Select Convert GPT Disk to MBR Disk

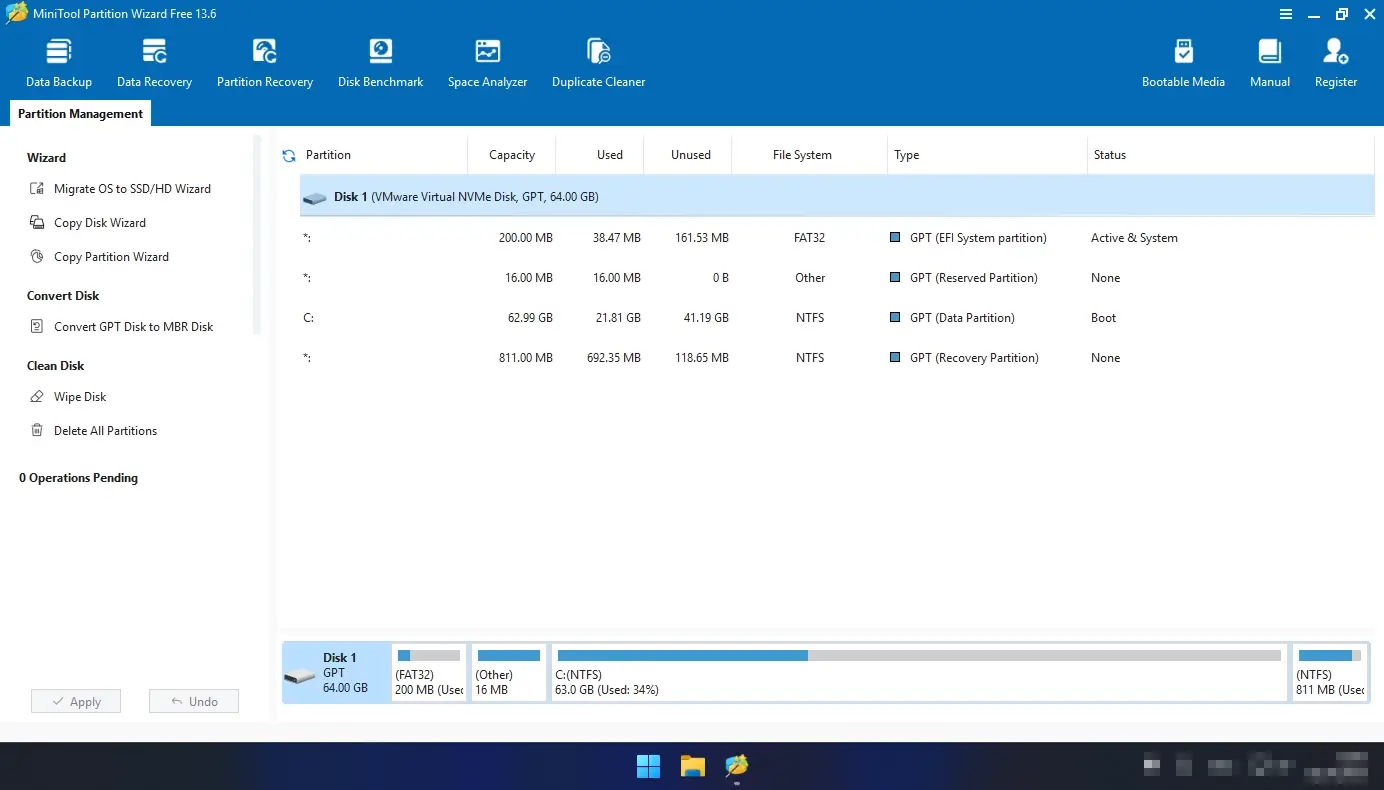pyautogui.click(x=134, y=327)
